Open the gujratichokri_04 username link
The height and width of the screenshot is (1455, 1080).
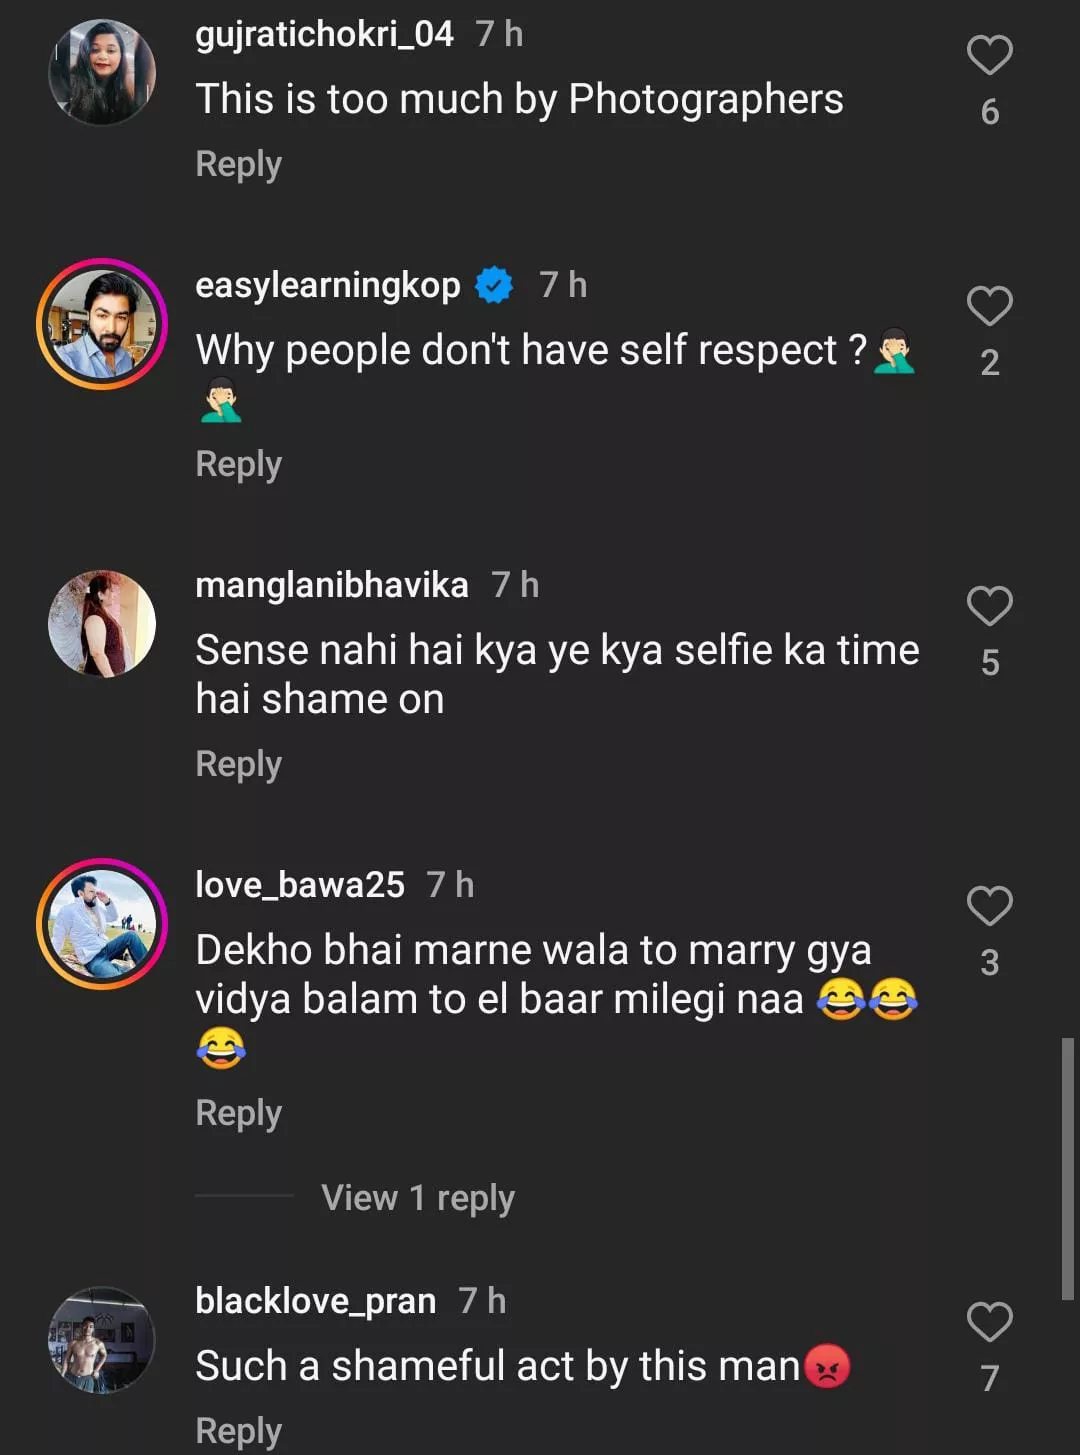324,35
